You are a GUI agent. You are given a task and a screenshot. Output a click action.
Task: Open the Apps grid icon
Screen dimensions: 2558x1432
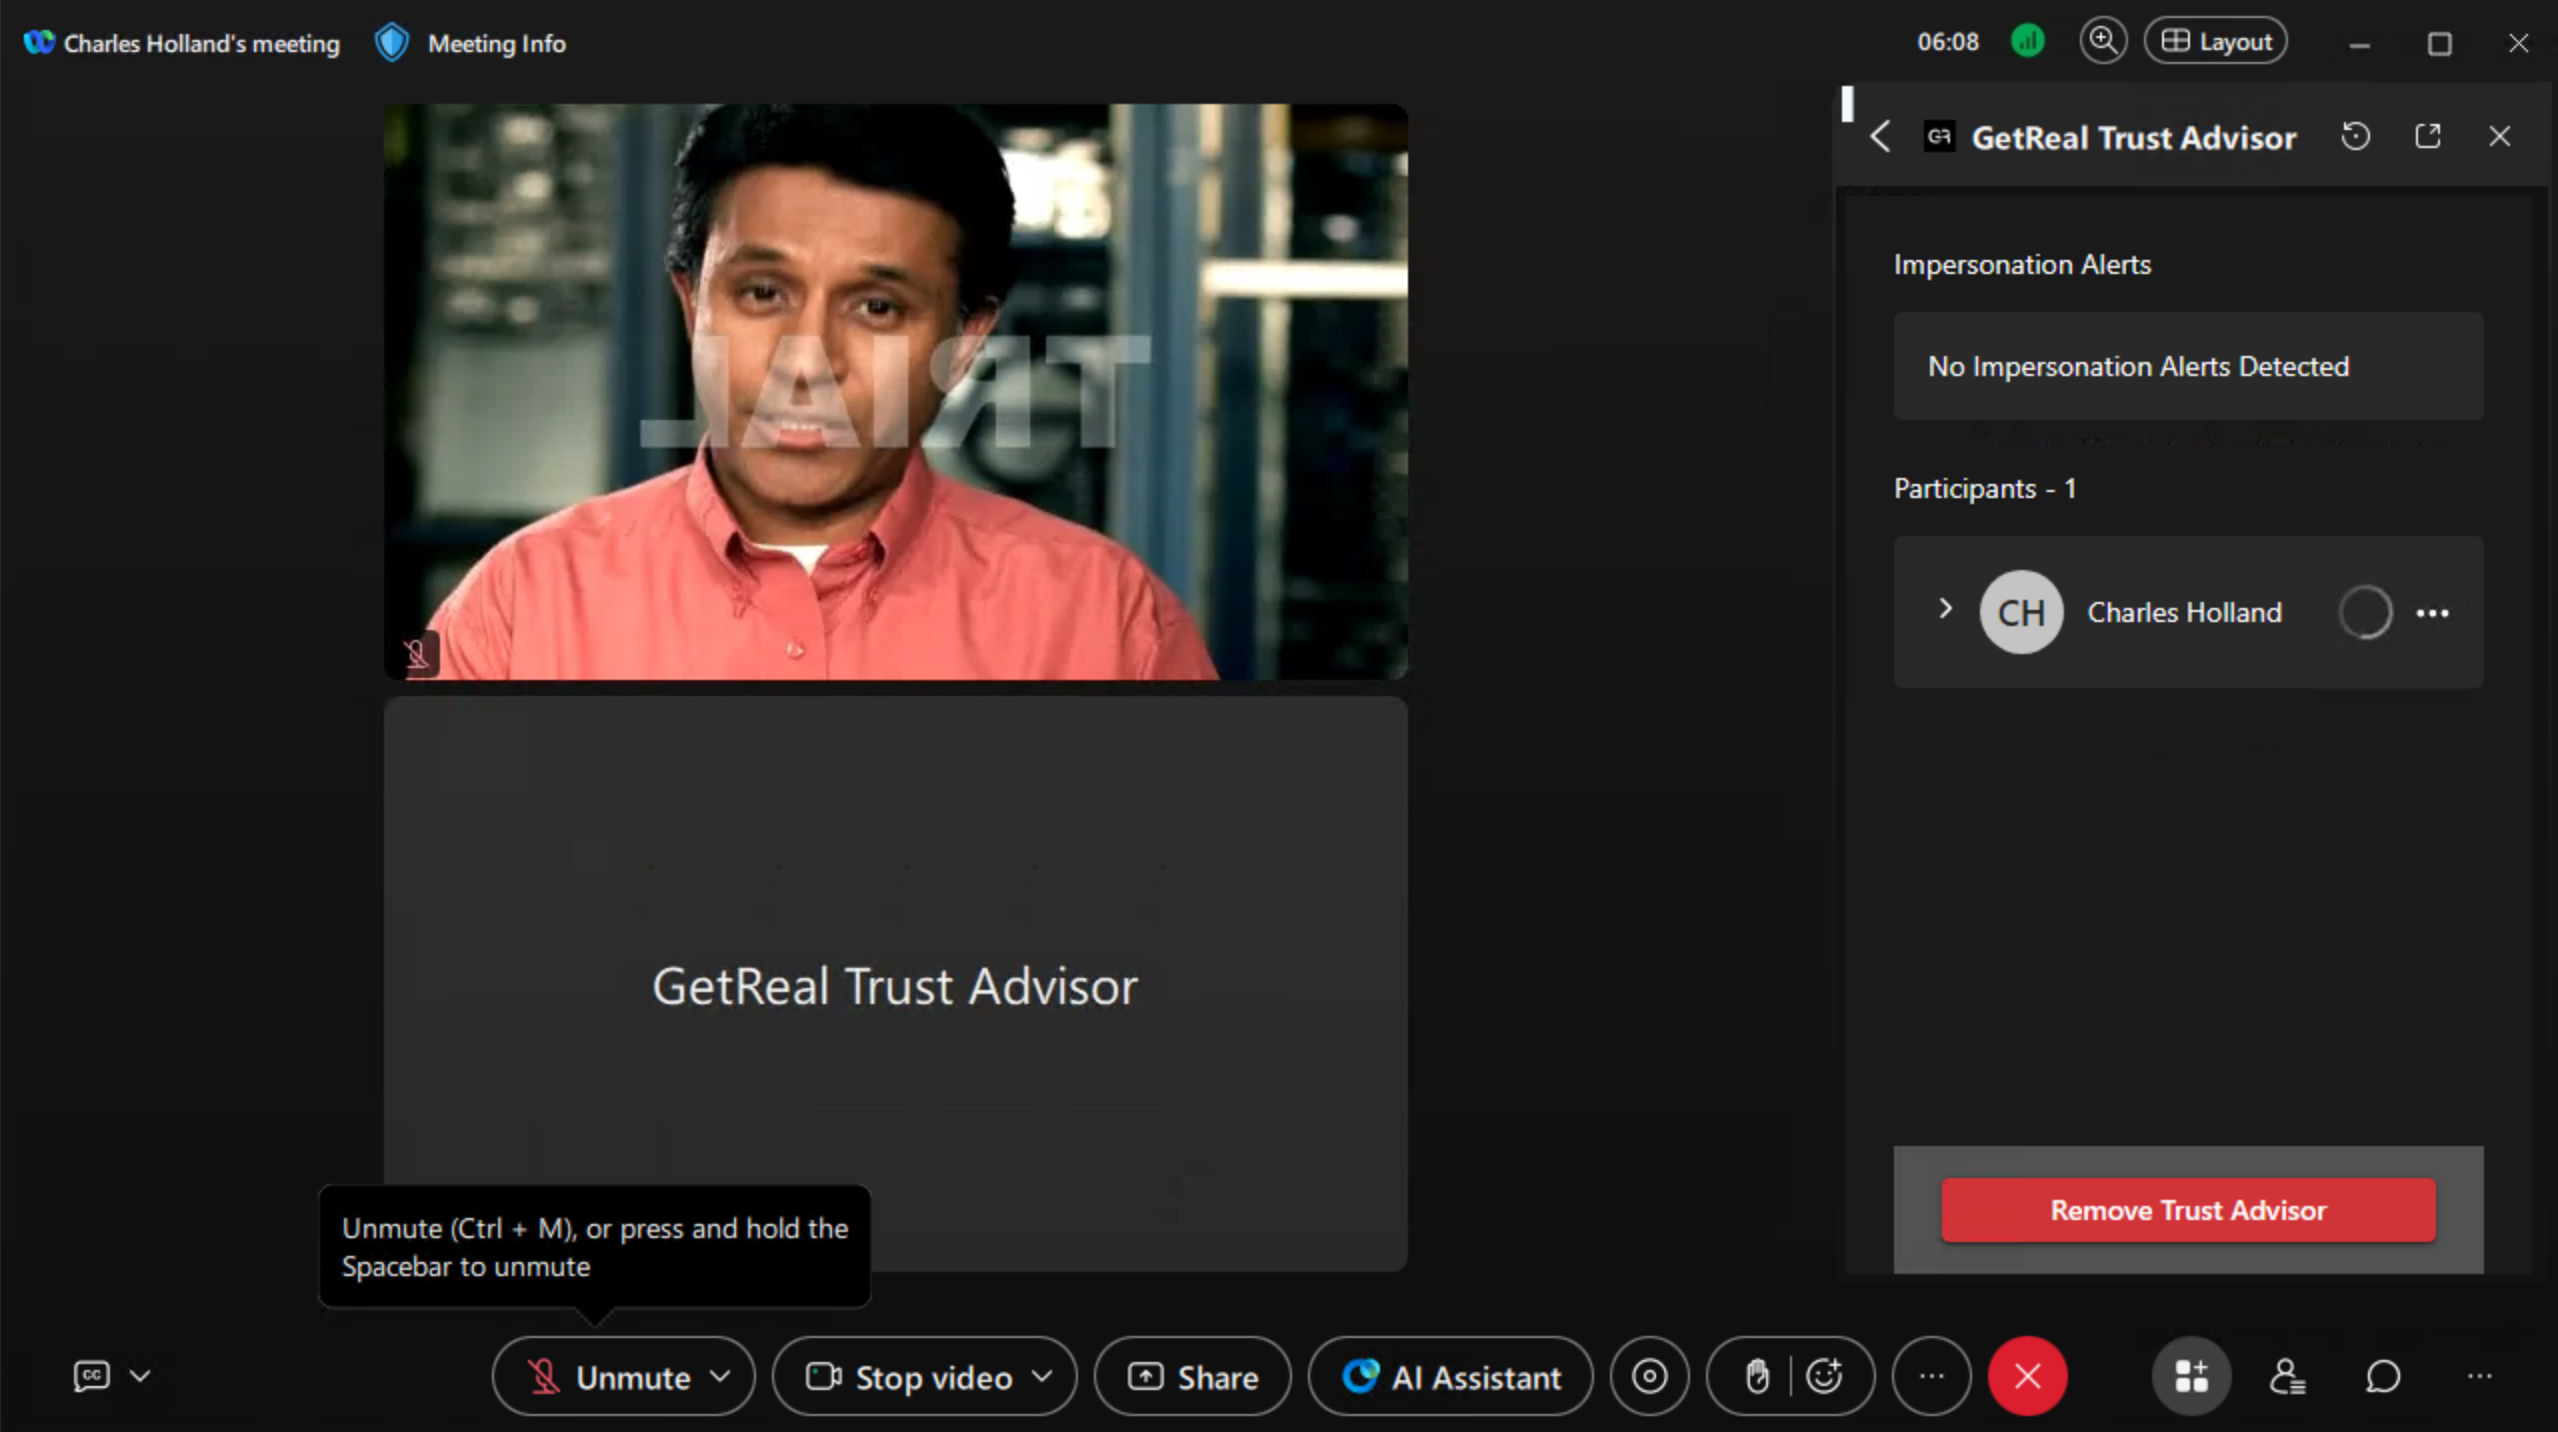(2190, 1376)
